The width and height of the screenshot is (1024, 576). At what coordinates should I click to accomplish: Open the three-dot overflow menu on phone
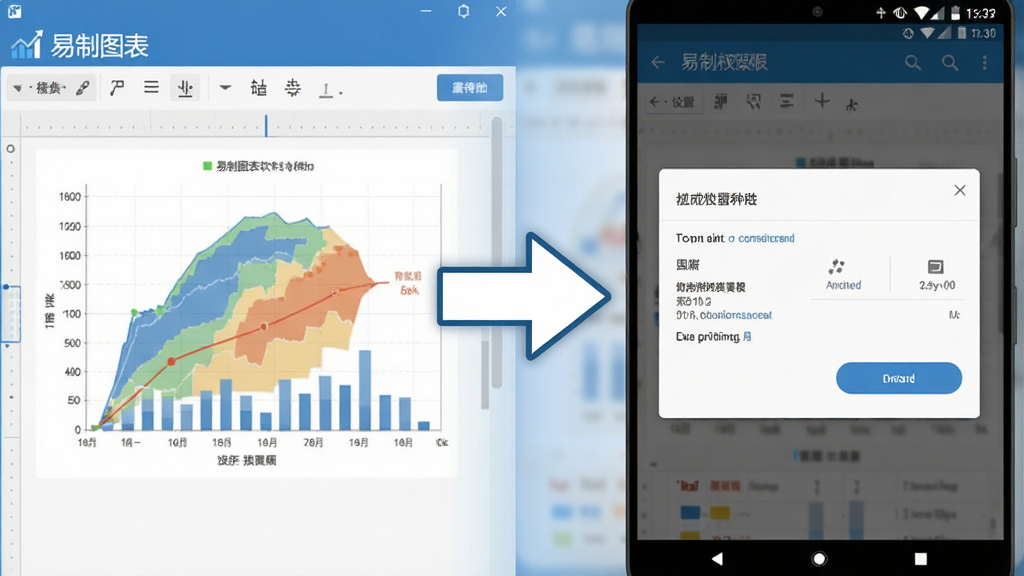[985, 63]
